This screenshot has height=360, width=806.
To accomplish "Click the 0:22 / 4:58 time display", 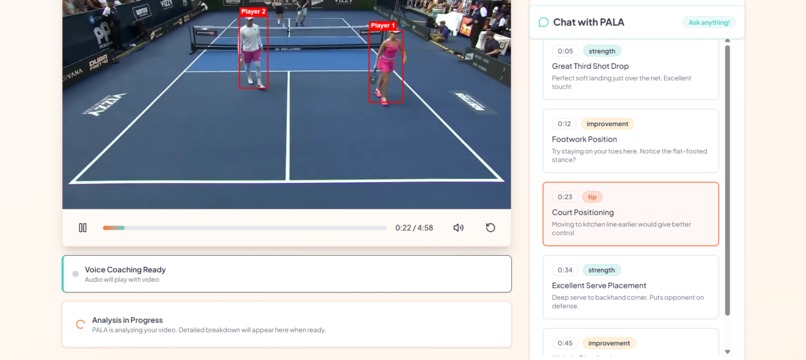I will click(x=414, y=228).
